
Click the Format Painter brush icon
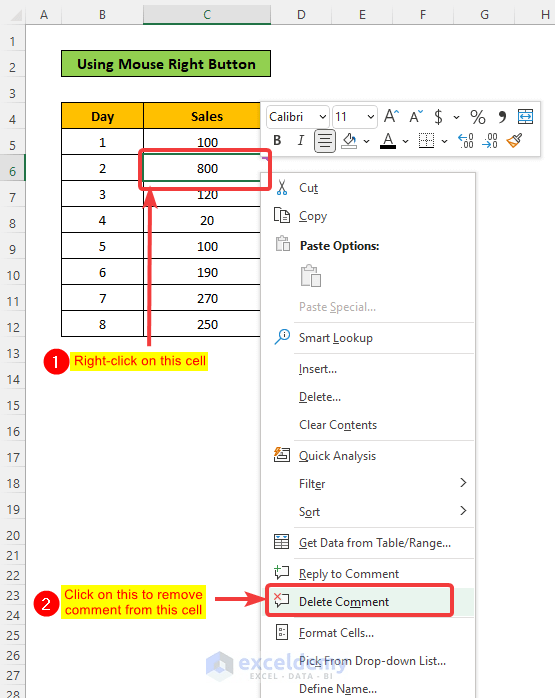tap(514, 141)
